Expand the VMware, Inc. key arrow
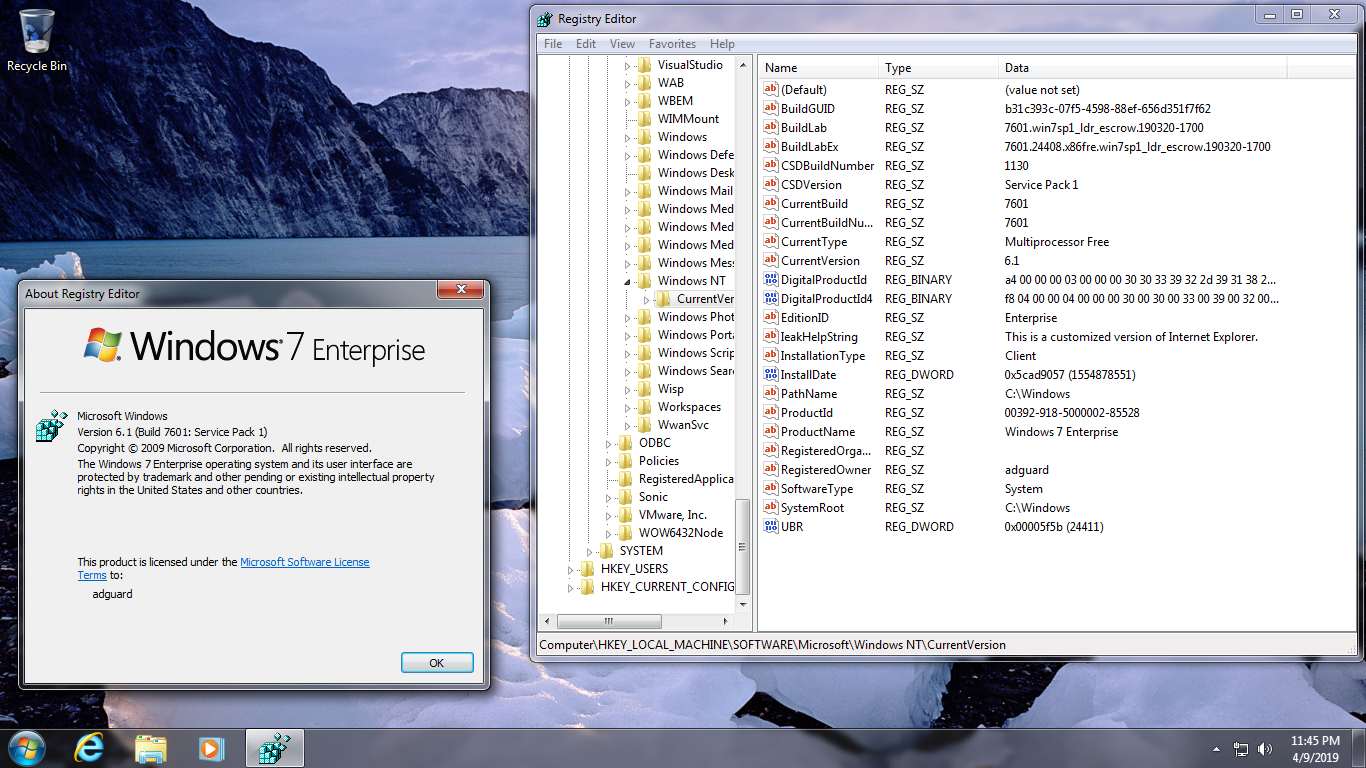 609,515
